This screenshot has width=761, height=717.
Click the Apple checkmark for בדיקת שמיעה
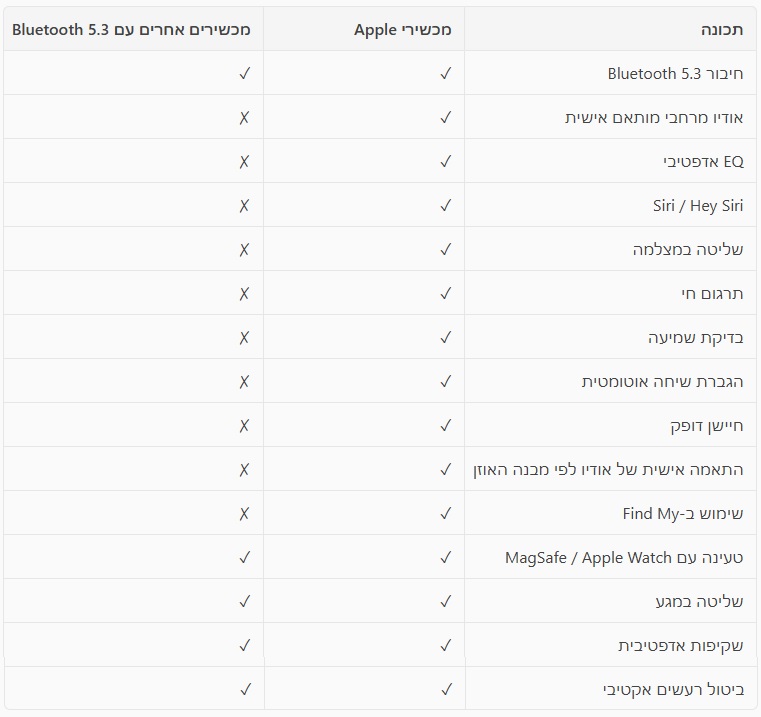pyautogui.click(x=445, y=338)
